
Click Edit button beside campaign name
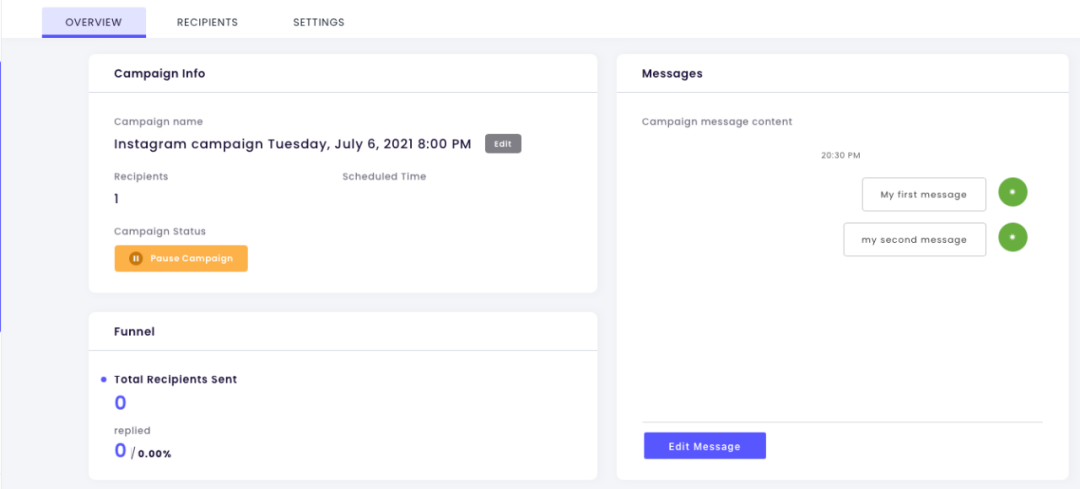click(x=503, y=144)
